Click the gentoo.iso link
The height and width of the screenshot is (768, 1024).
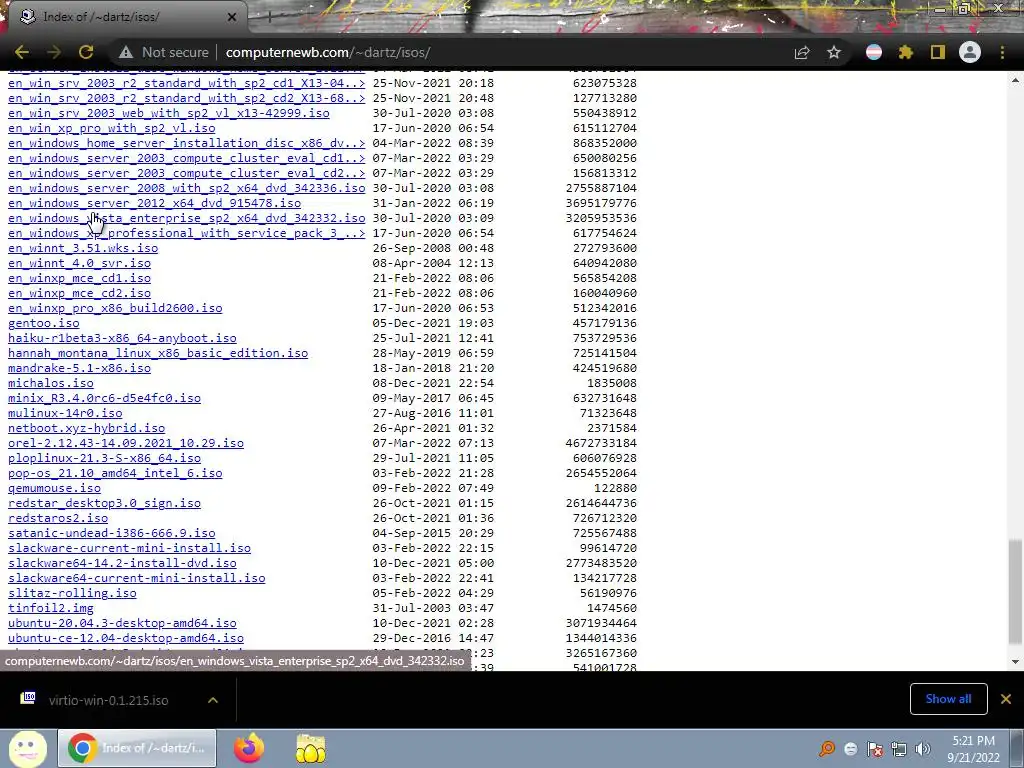[x=44, y=323]
